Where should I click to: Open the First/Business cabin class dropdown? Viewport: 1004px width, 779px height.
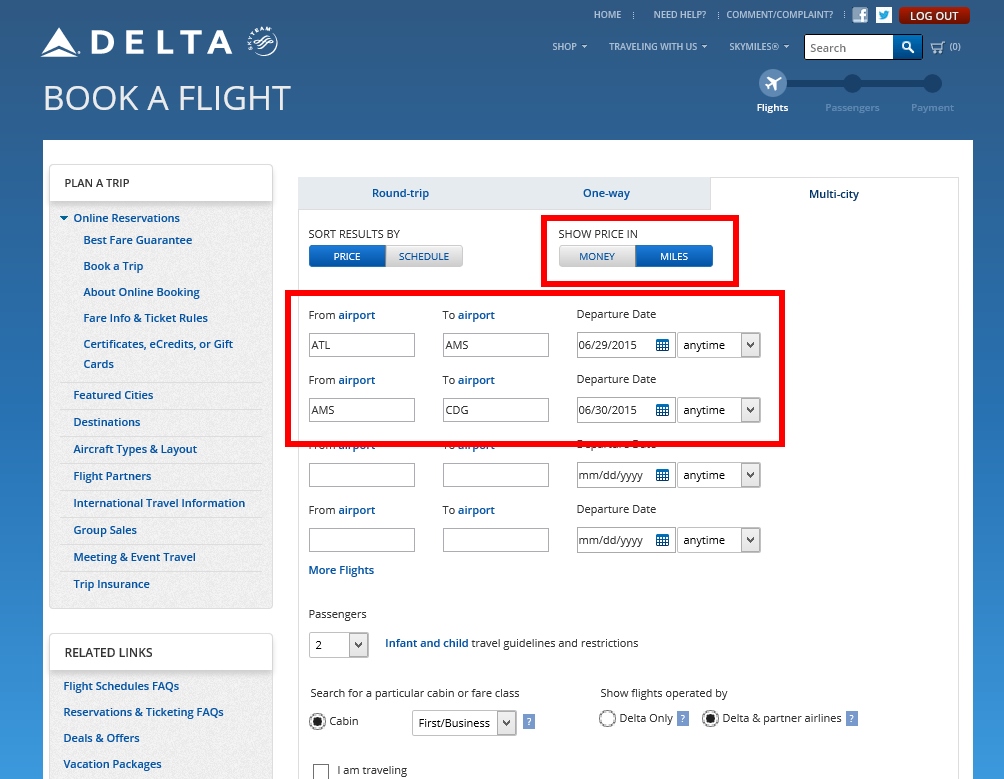(463, 722)
